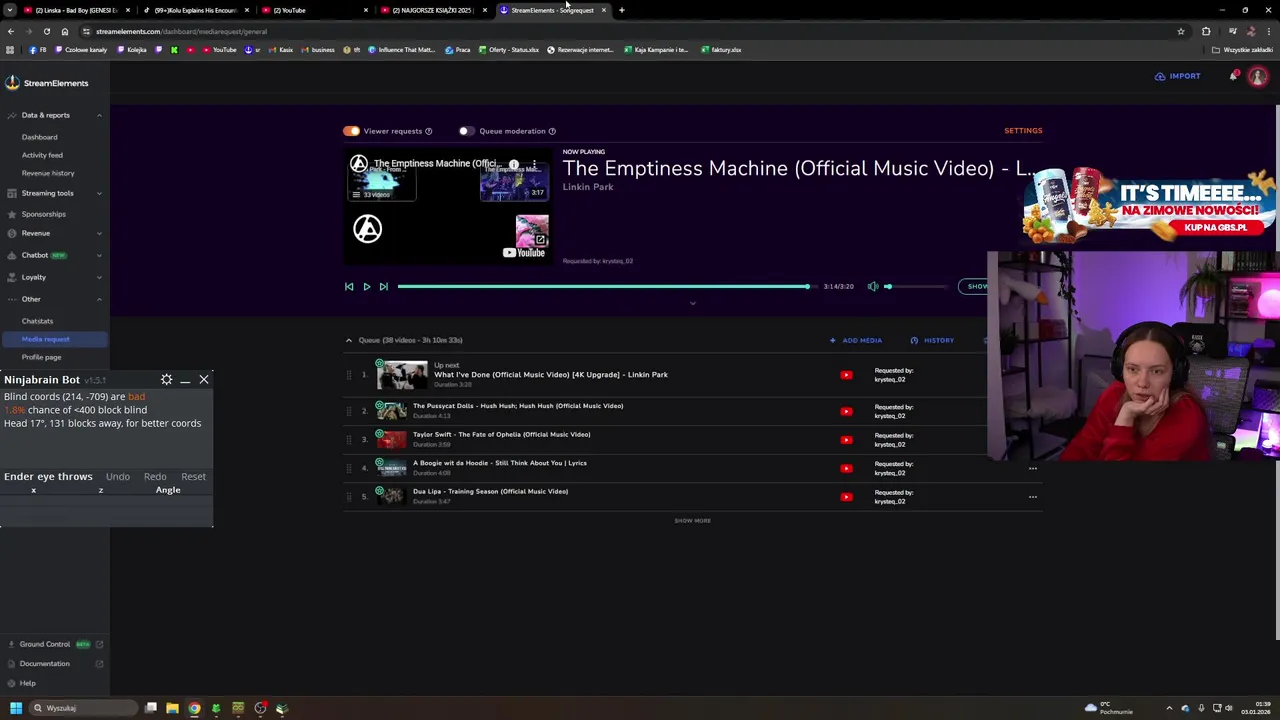Open the Queue moderation help icon
1280x720 pixels.
tap(552, 131)
